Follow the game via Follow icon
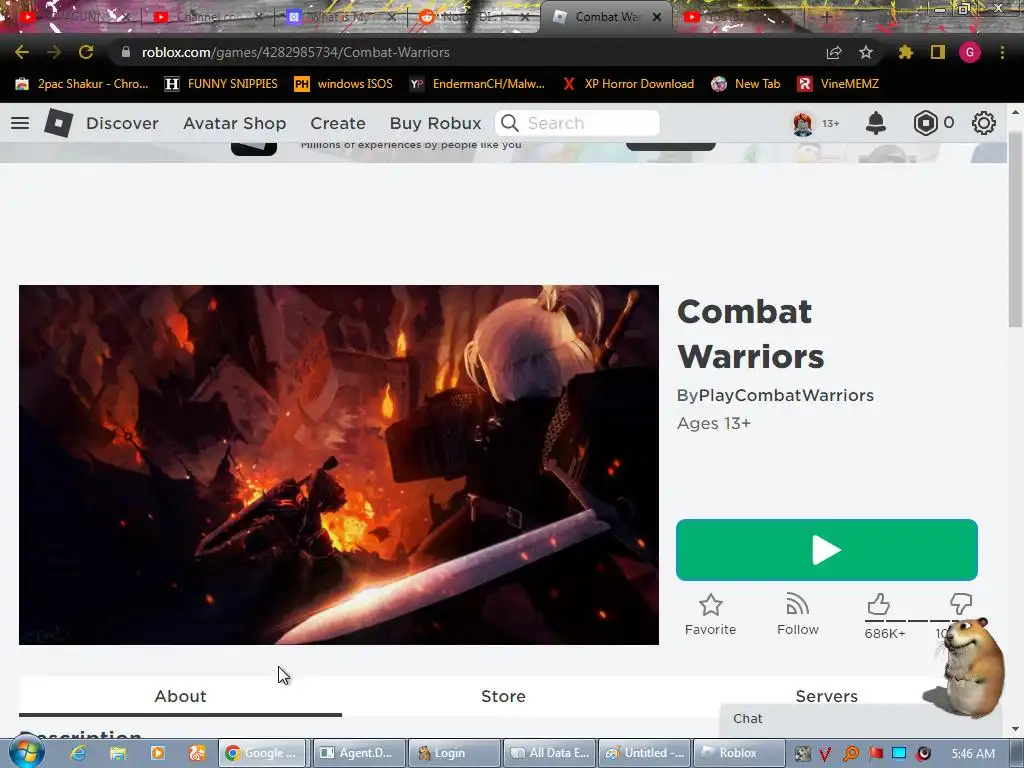 point(797,605)
